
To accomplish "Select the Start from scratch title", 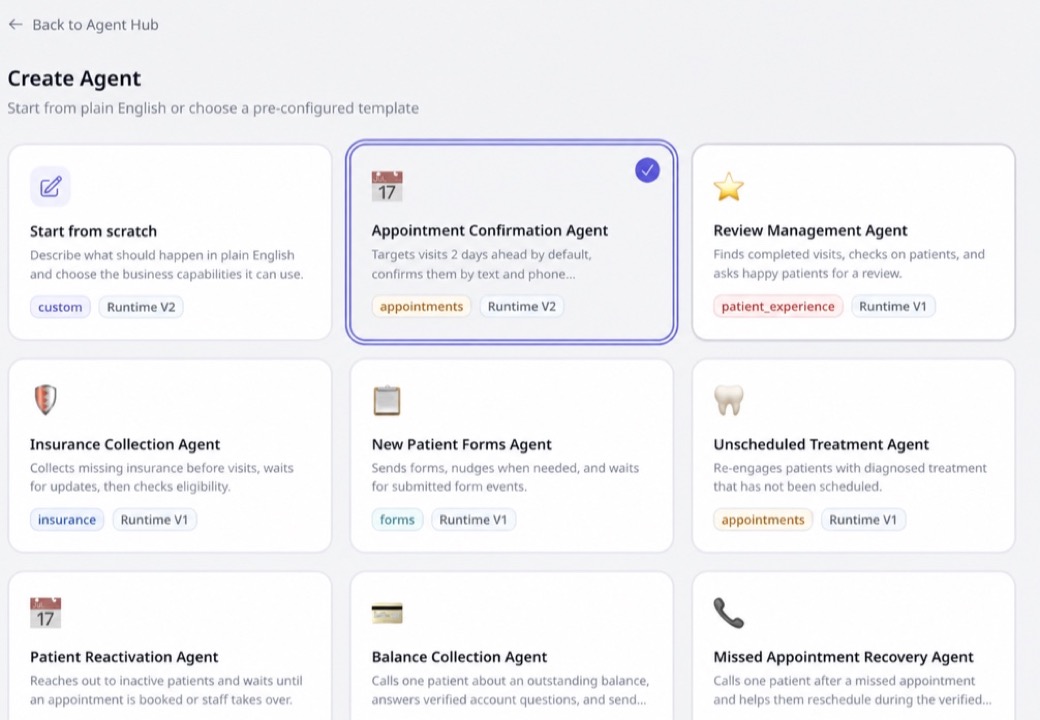I will pyautogui.click(x=94, y=231).
